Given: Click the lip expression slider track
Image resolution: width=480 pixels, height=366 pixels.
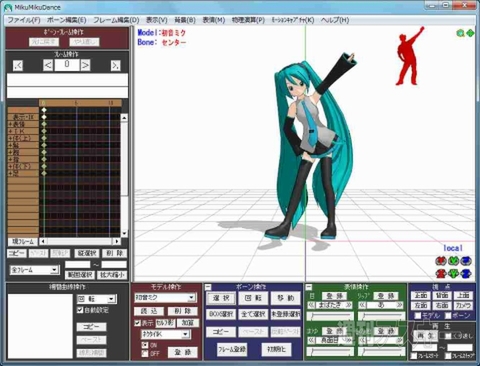Looking at the screenshot, I should click(x=381, y=316).
